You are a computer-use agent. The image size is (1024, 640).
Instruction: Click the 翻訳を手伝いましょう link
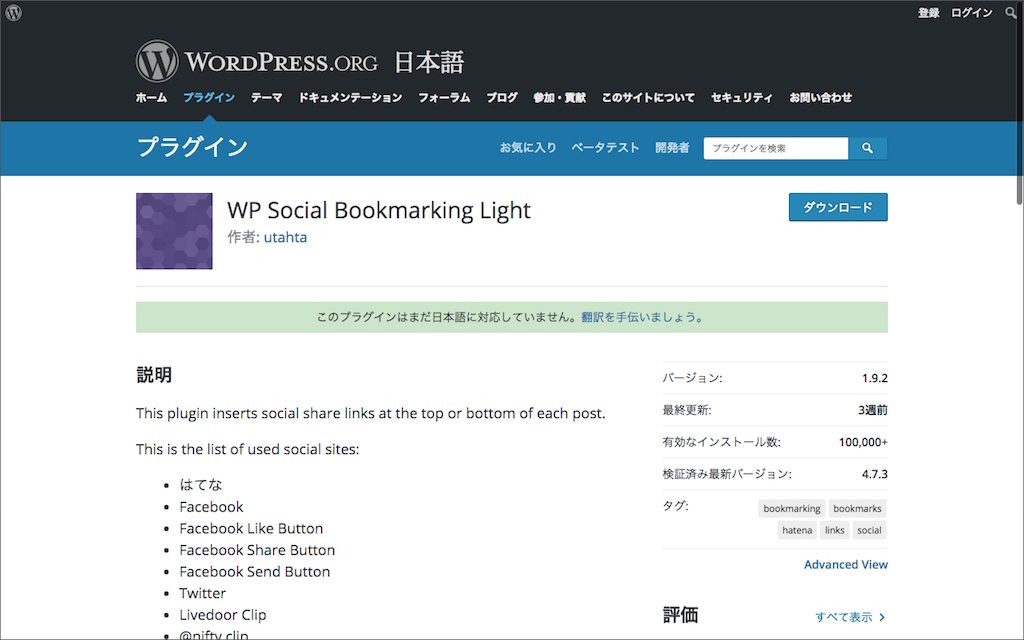tap(641, 317)
